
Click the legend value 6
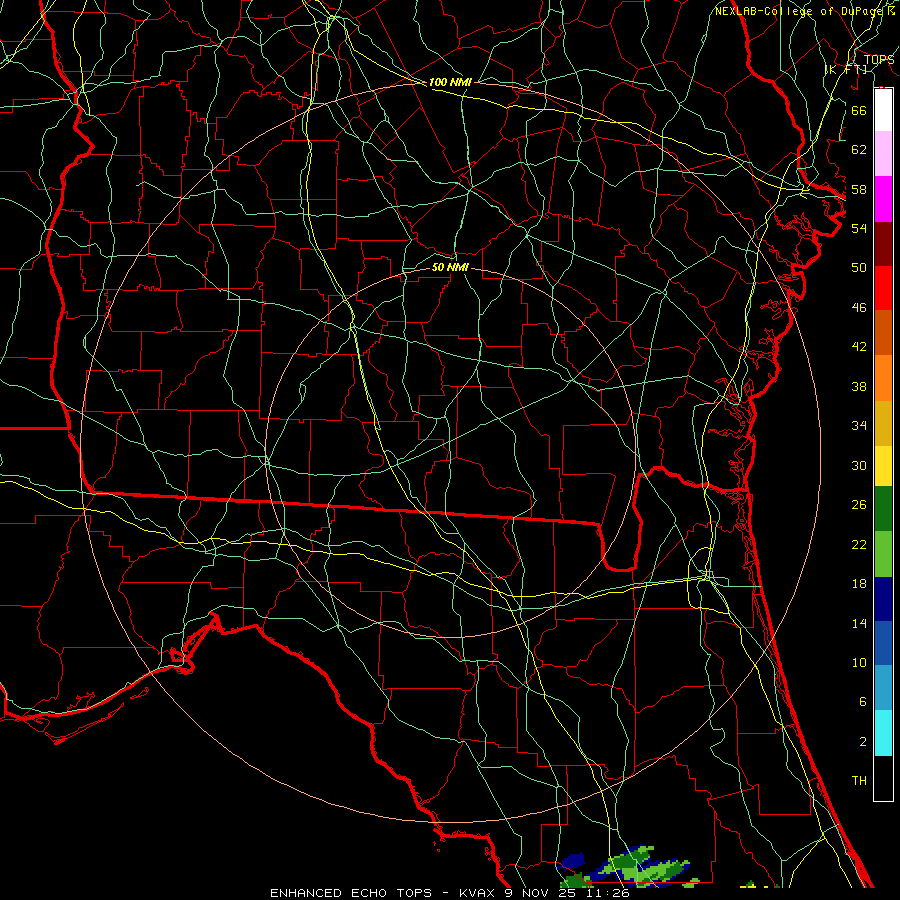click(x=862, y=702)
